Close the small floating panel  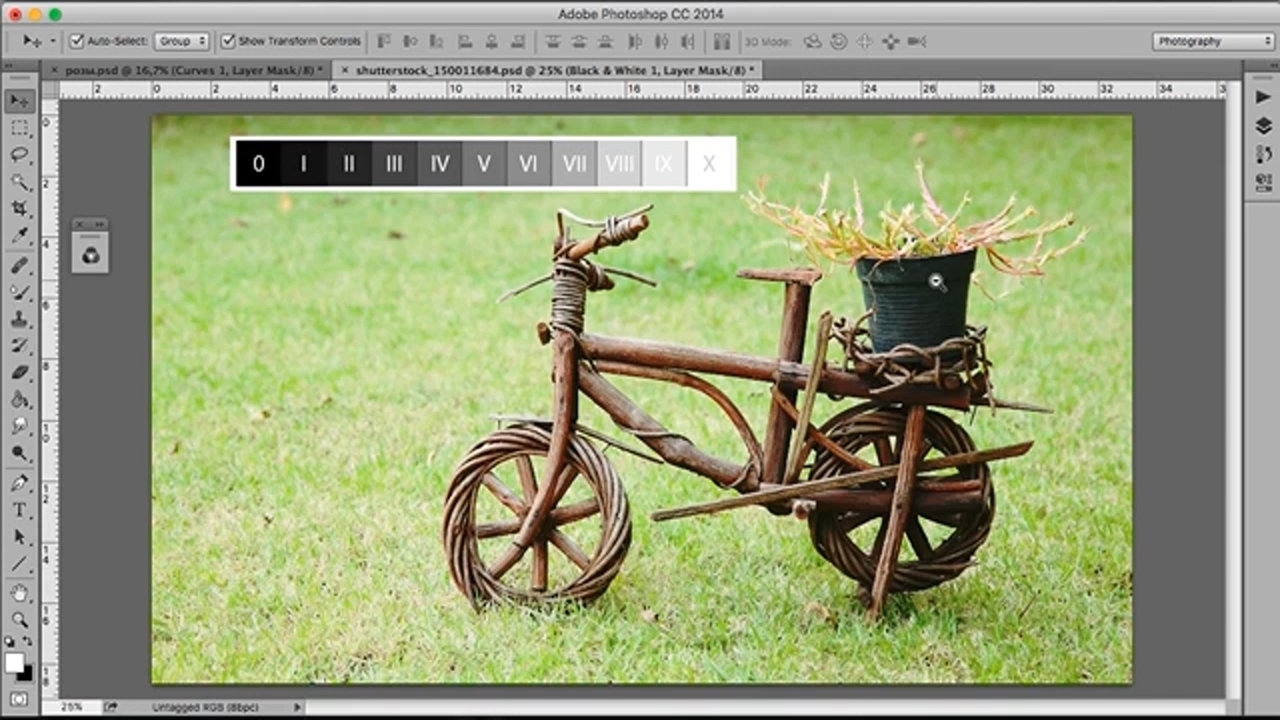[x=78, y=224]
